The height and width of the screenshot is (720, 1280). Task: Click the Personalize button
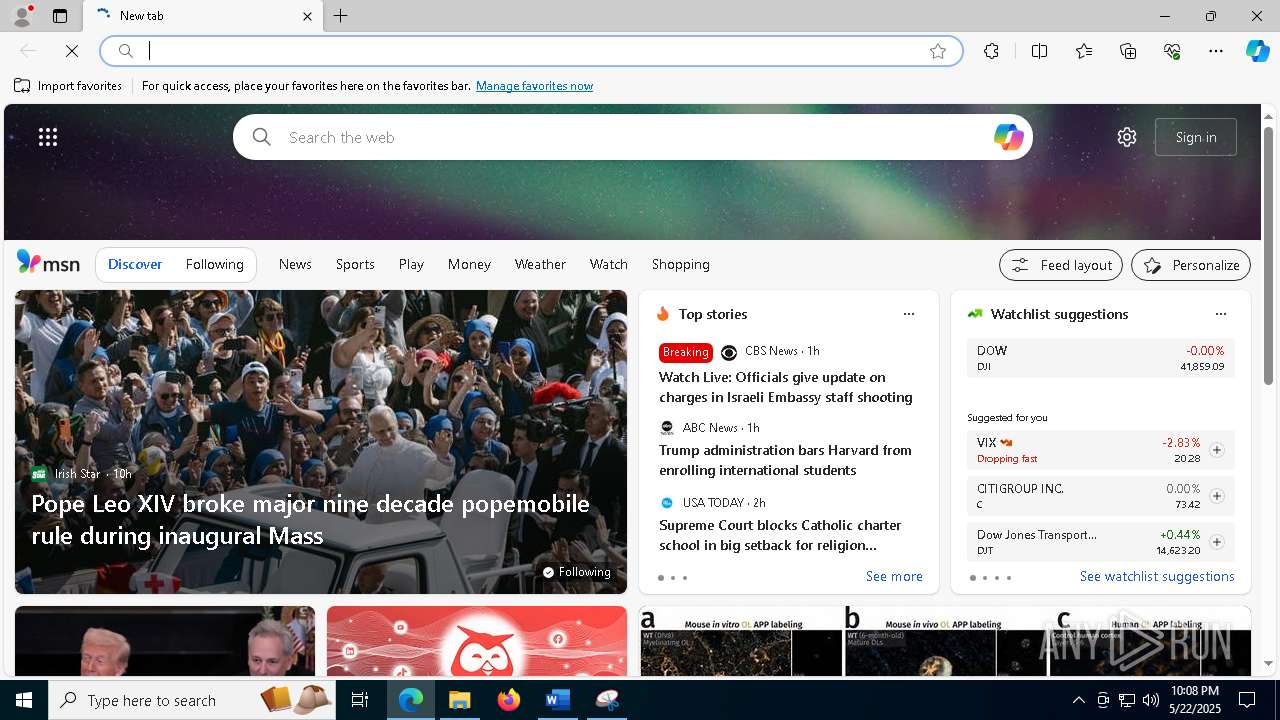(1191, 265)
